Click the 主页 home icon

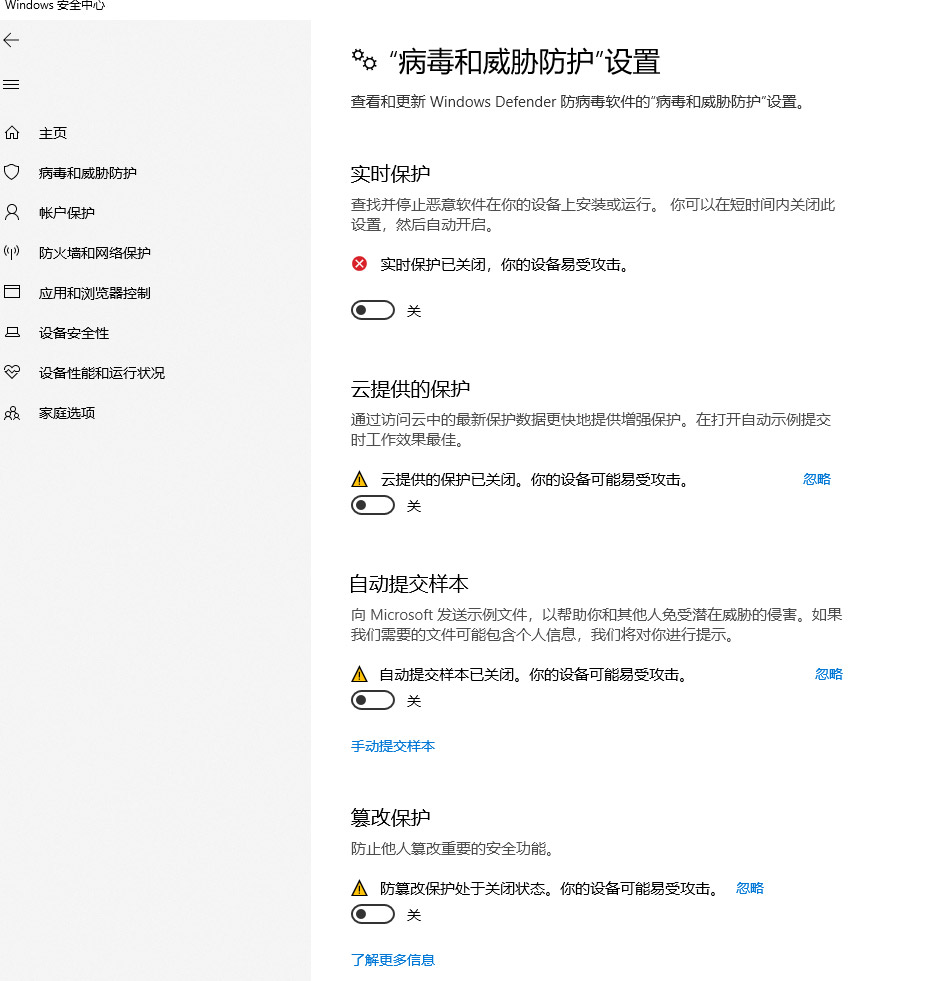pyautogui.click(x=12, y=133)
